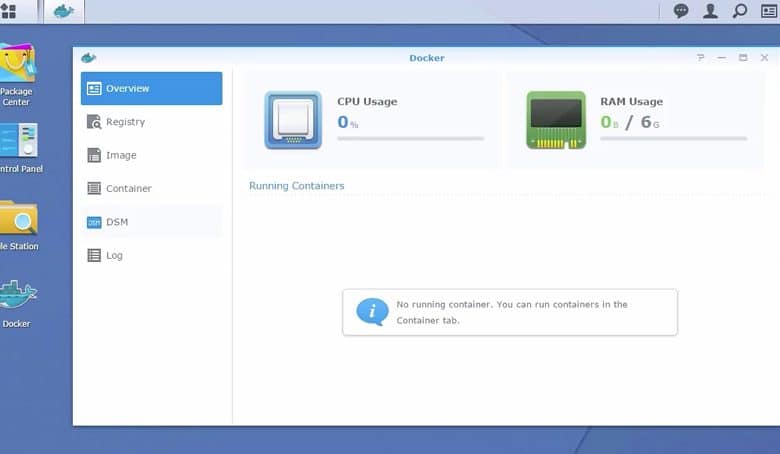Click the RAM module icon

[556, 120]
